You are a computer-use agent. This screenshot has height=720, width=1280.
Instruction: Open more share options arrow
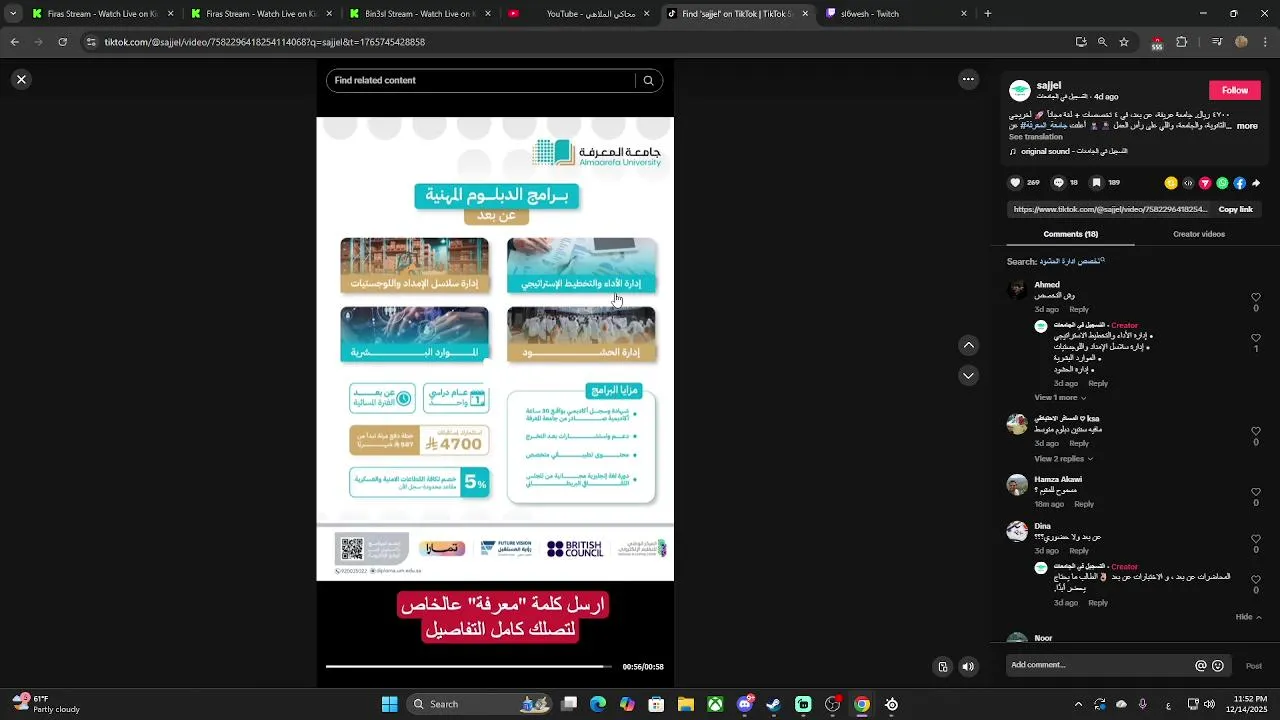pos(1256,183)
